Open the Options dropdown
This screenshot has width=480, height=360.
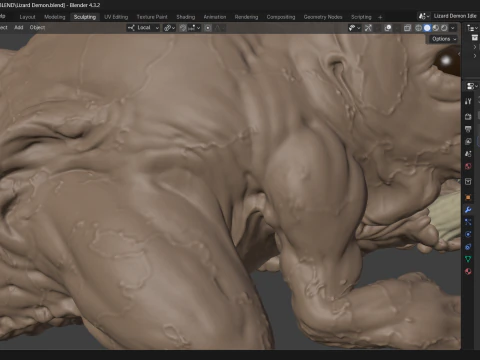(x=444, y=39)
